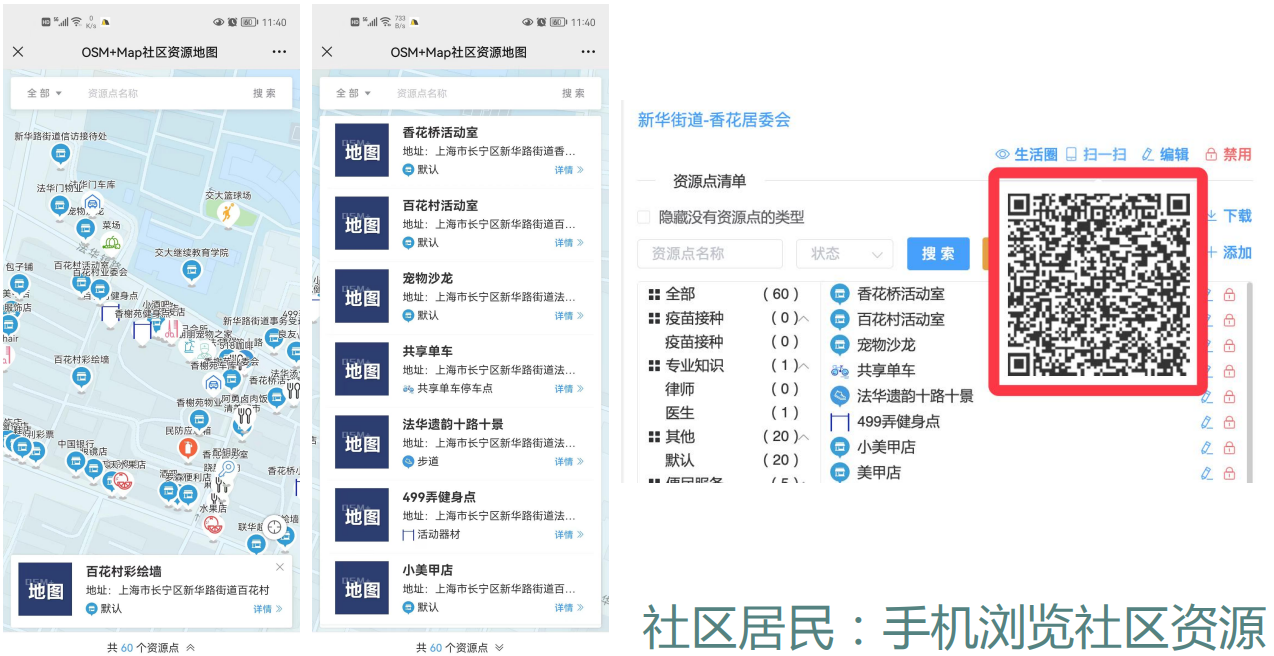The height and width of the screenshot is (656, 1274).
Task: Click the lock icon for 美甲店
Action: [1229, 473]
